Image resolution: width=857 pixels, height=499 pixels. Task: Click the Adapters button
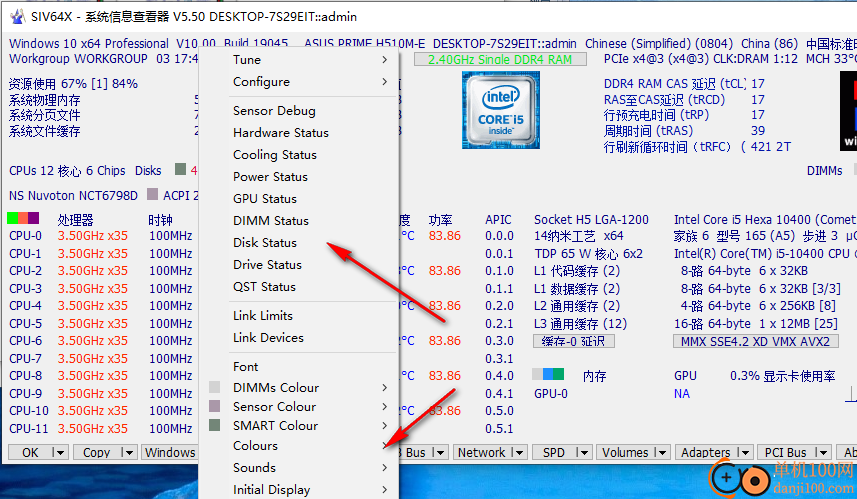pyautogui.click(x=706, y=453)
